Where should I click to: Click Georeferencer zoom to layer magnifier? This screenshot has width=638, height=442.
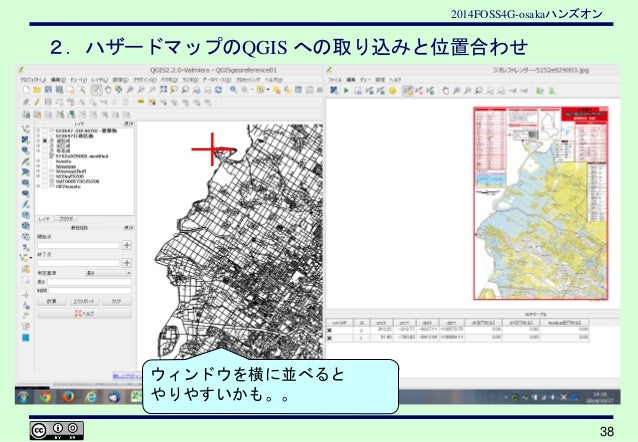[x=478, y=90]
